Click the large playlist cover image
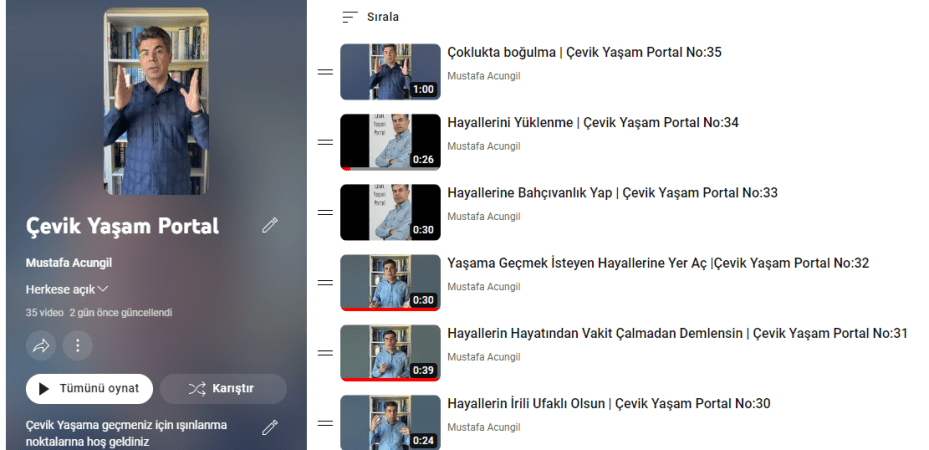The image size is (929, 450). (x=156, y=102)
